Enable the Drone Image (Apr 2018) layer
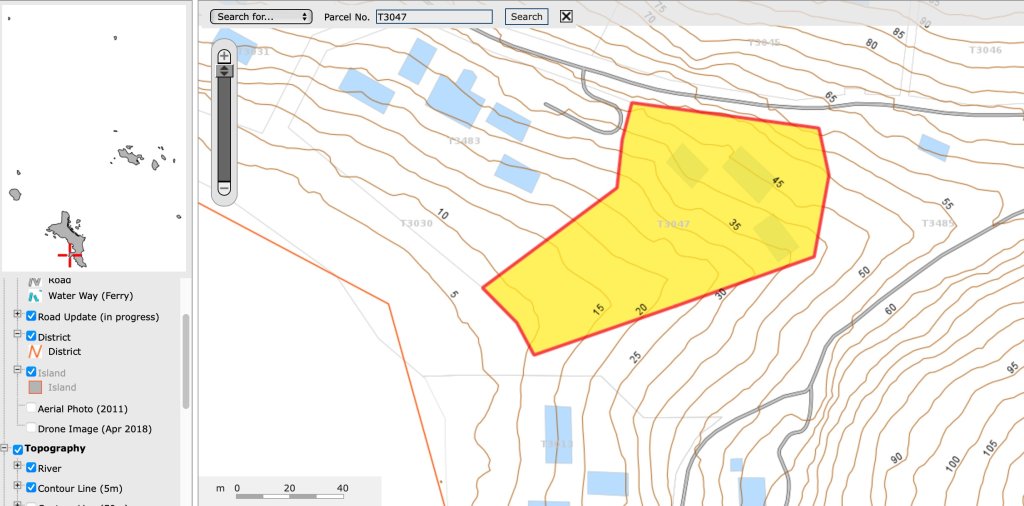 [x=31, y=428]
